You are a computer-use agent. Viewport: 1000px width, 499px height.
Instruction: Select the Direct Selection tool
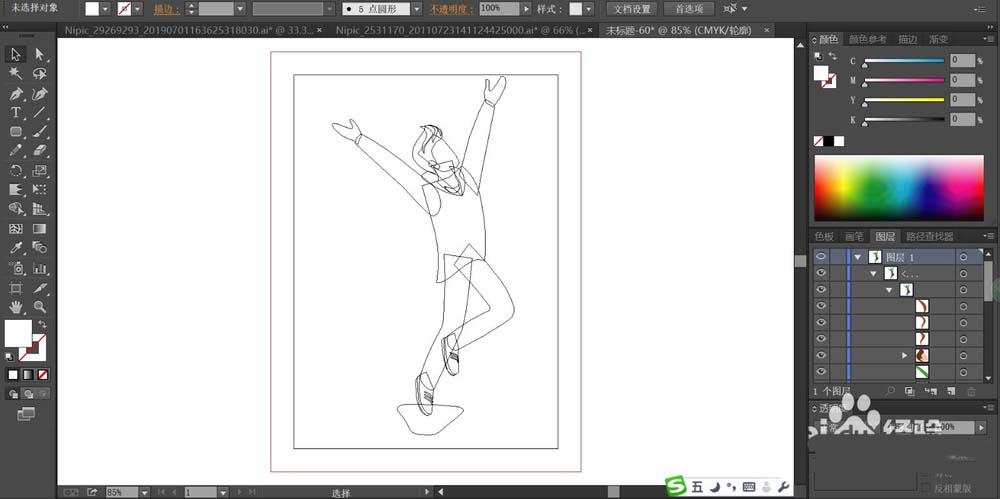click(x=40, y=55)
